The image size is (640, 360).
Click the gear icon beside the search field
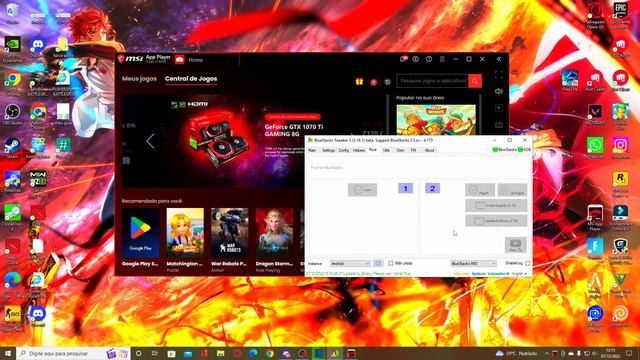pos(387,82)
